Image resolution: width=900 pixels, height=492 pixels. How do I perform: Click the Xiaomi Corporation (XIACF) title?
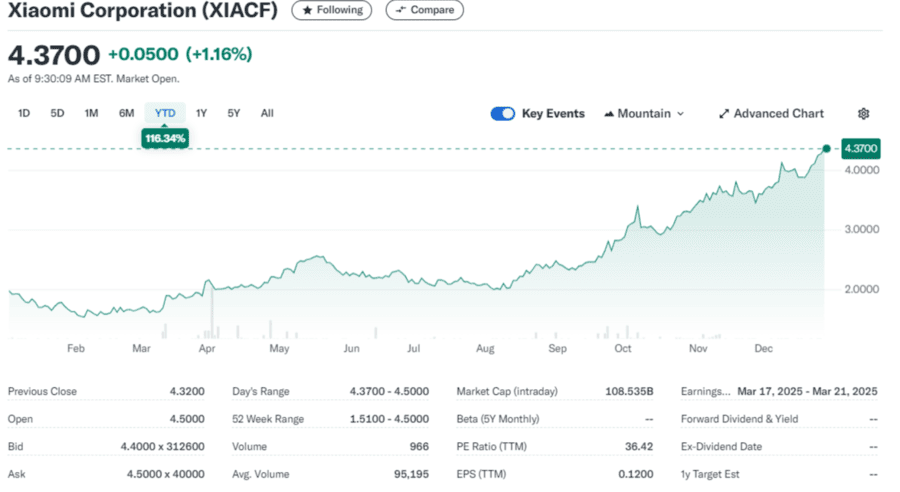click(142, 10)
